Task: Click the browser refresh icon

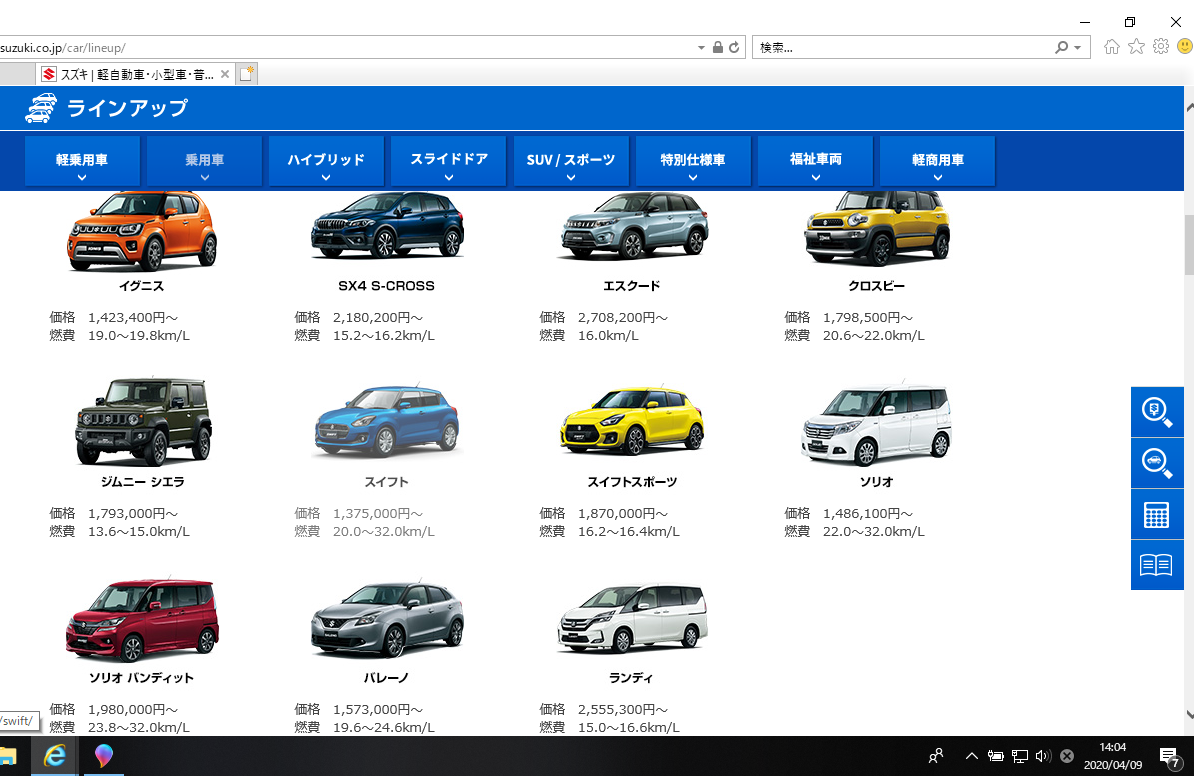Action: (734, 47)
